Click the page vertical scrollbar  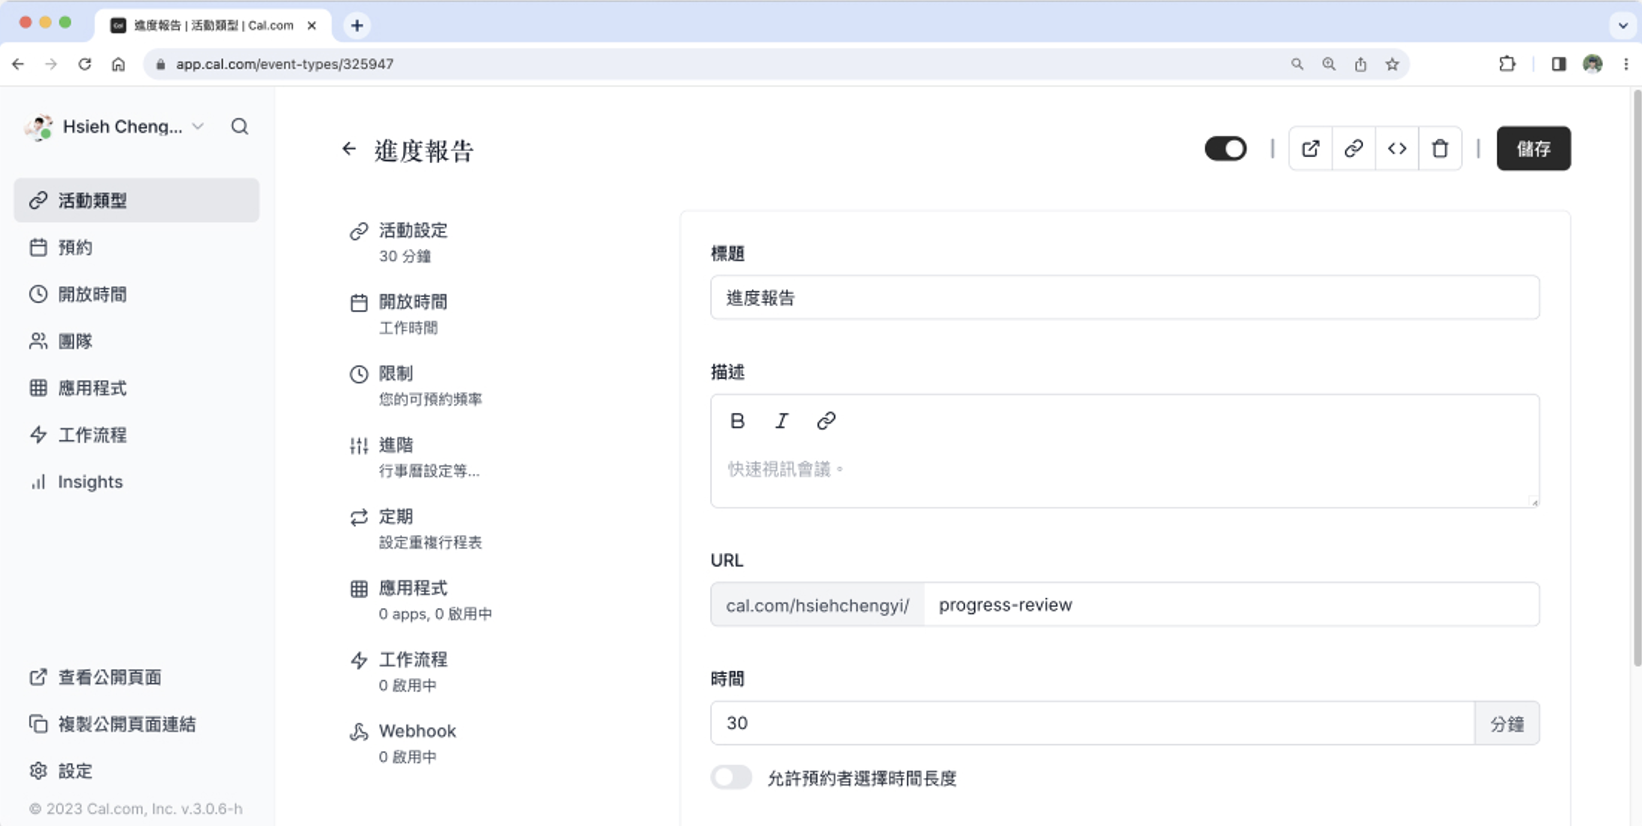1636,378
